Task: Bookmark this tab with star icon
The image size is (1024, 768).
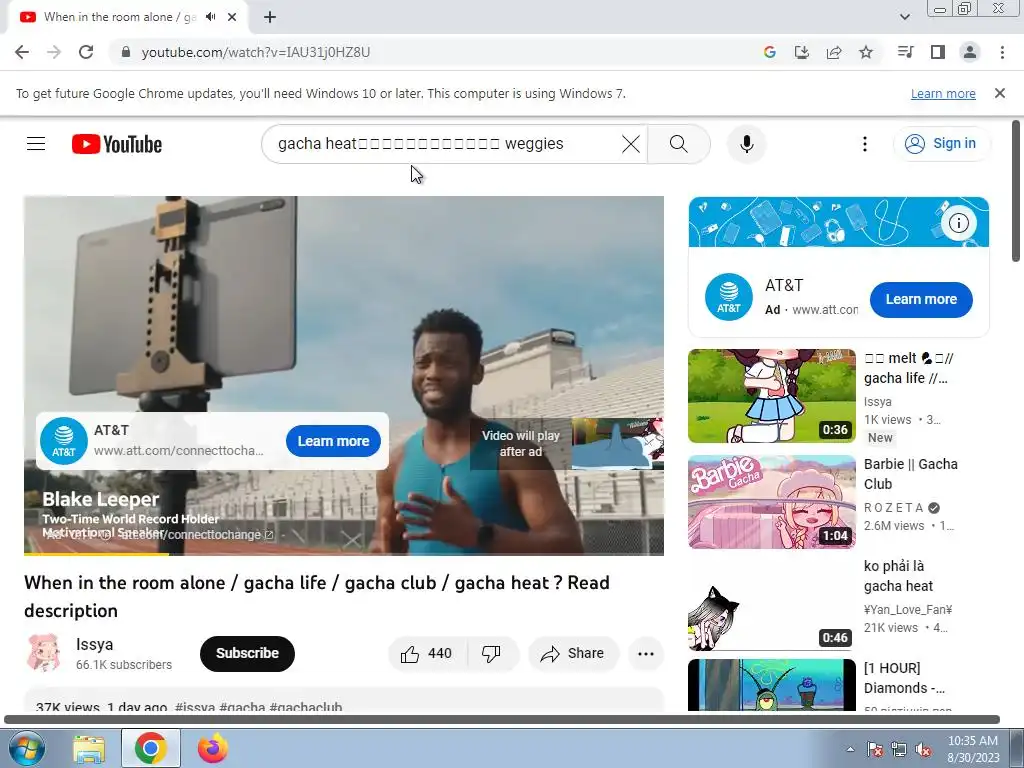Action: click(866, 52)
